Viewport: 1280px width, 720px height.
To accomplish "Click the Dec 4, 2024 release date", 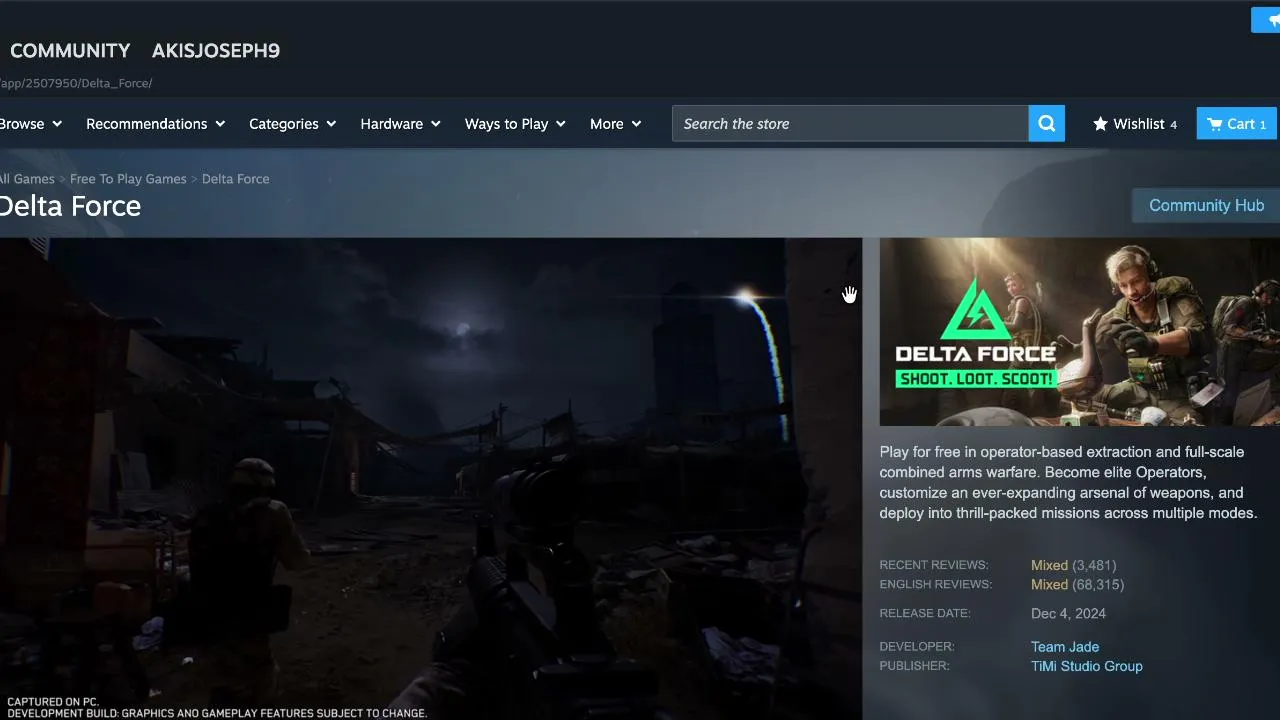I will pyautogui.click(x=1068, y=614).
